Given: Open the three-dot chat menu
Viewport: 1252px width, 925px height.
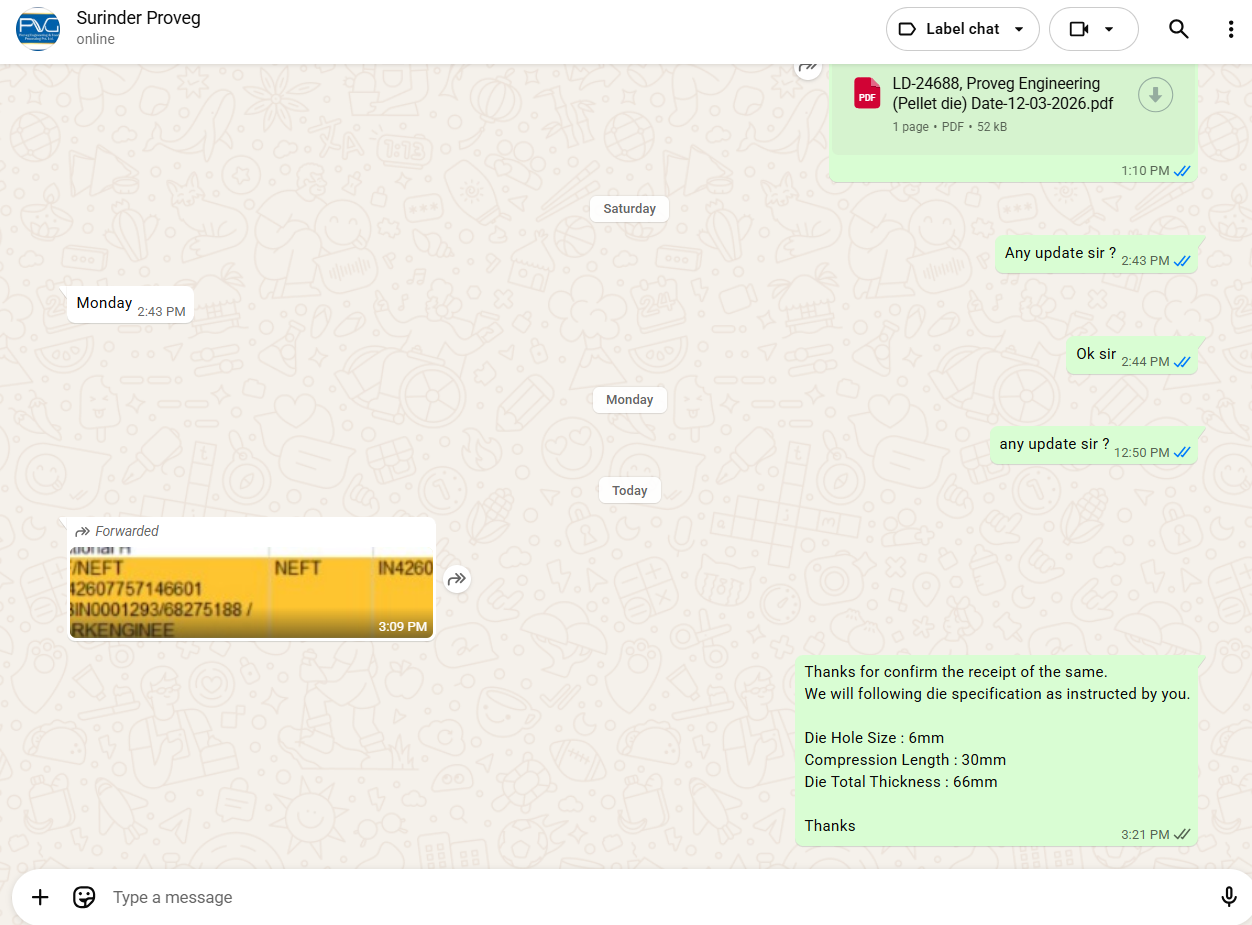Looking at the screenshot, I should [x=1230, y=29].
